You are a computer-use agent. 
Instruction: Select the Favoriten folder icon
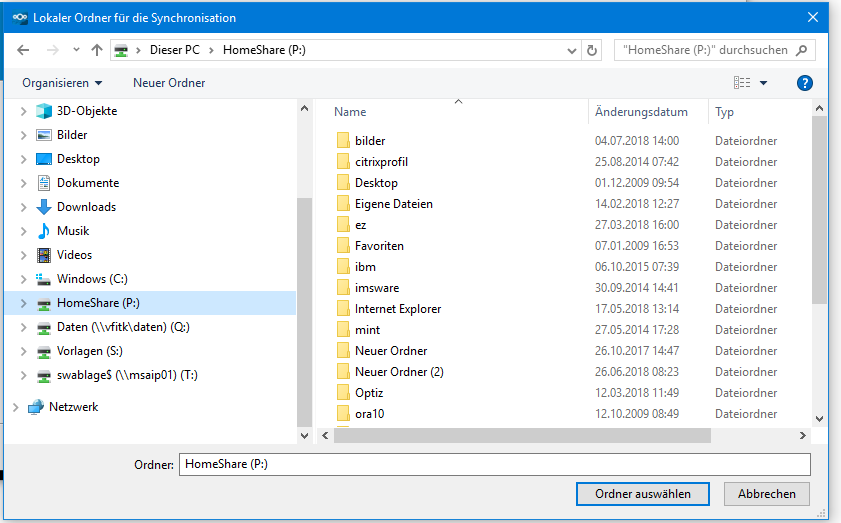click(343, 246)
